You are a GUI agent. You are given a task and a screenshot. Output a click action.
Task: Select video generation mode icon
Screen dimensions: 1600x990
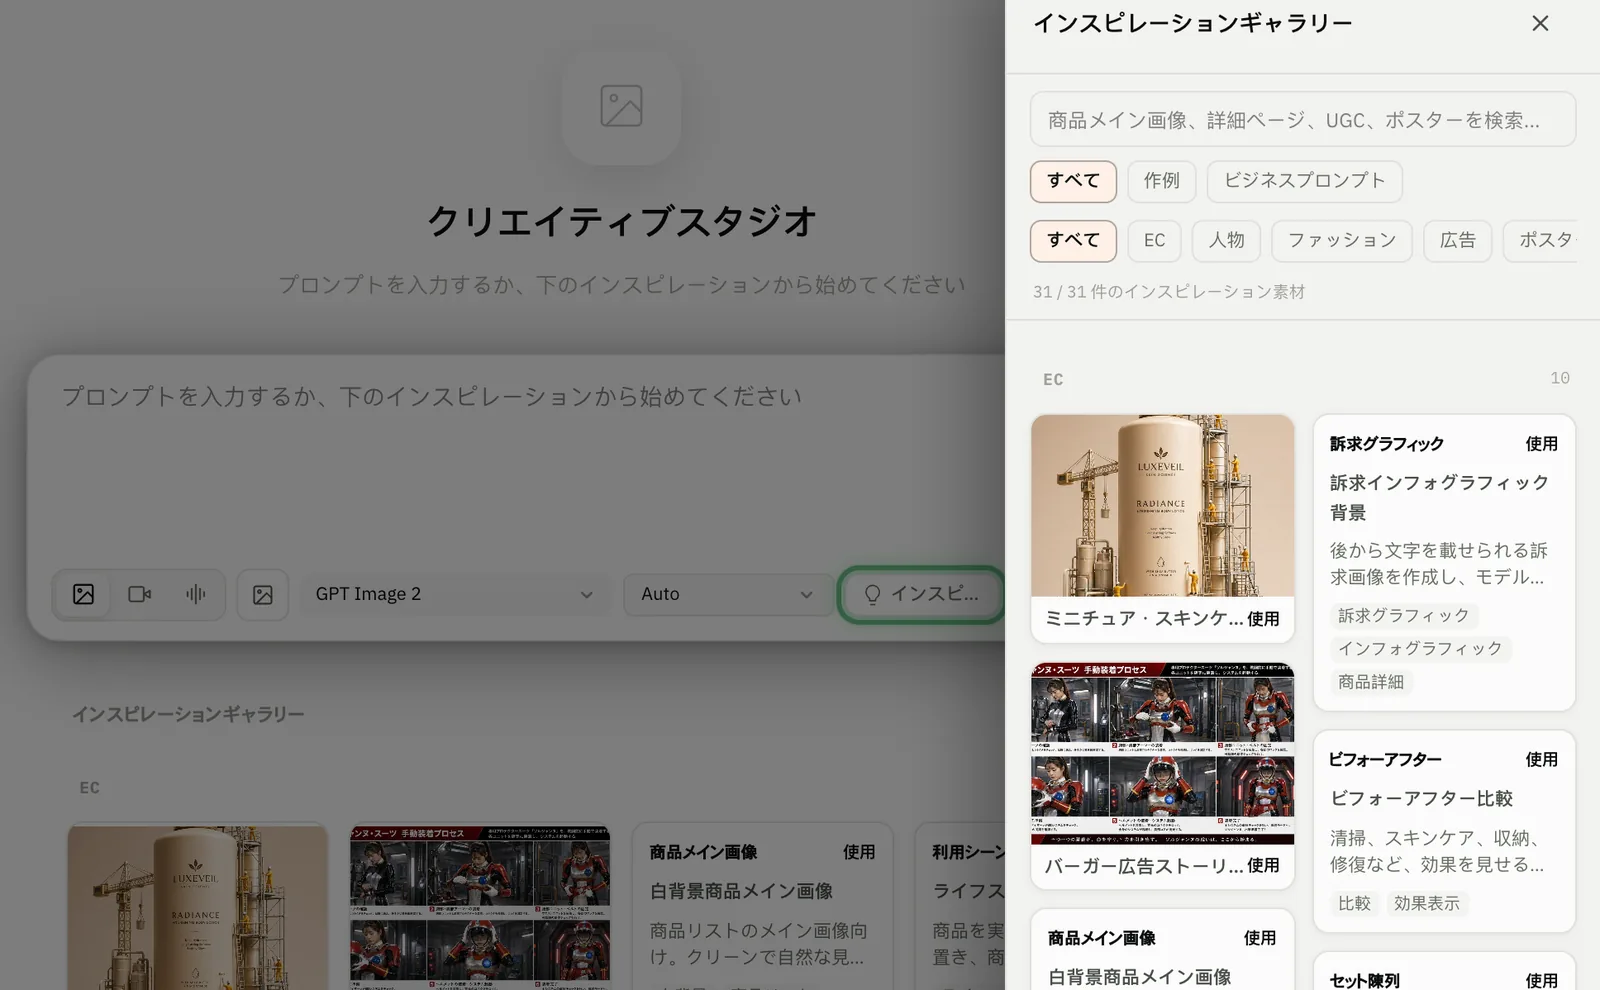pyautogui.click(x=140, y=594)
